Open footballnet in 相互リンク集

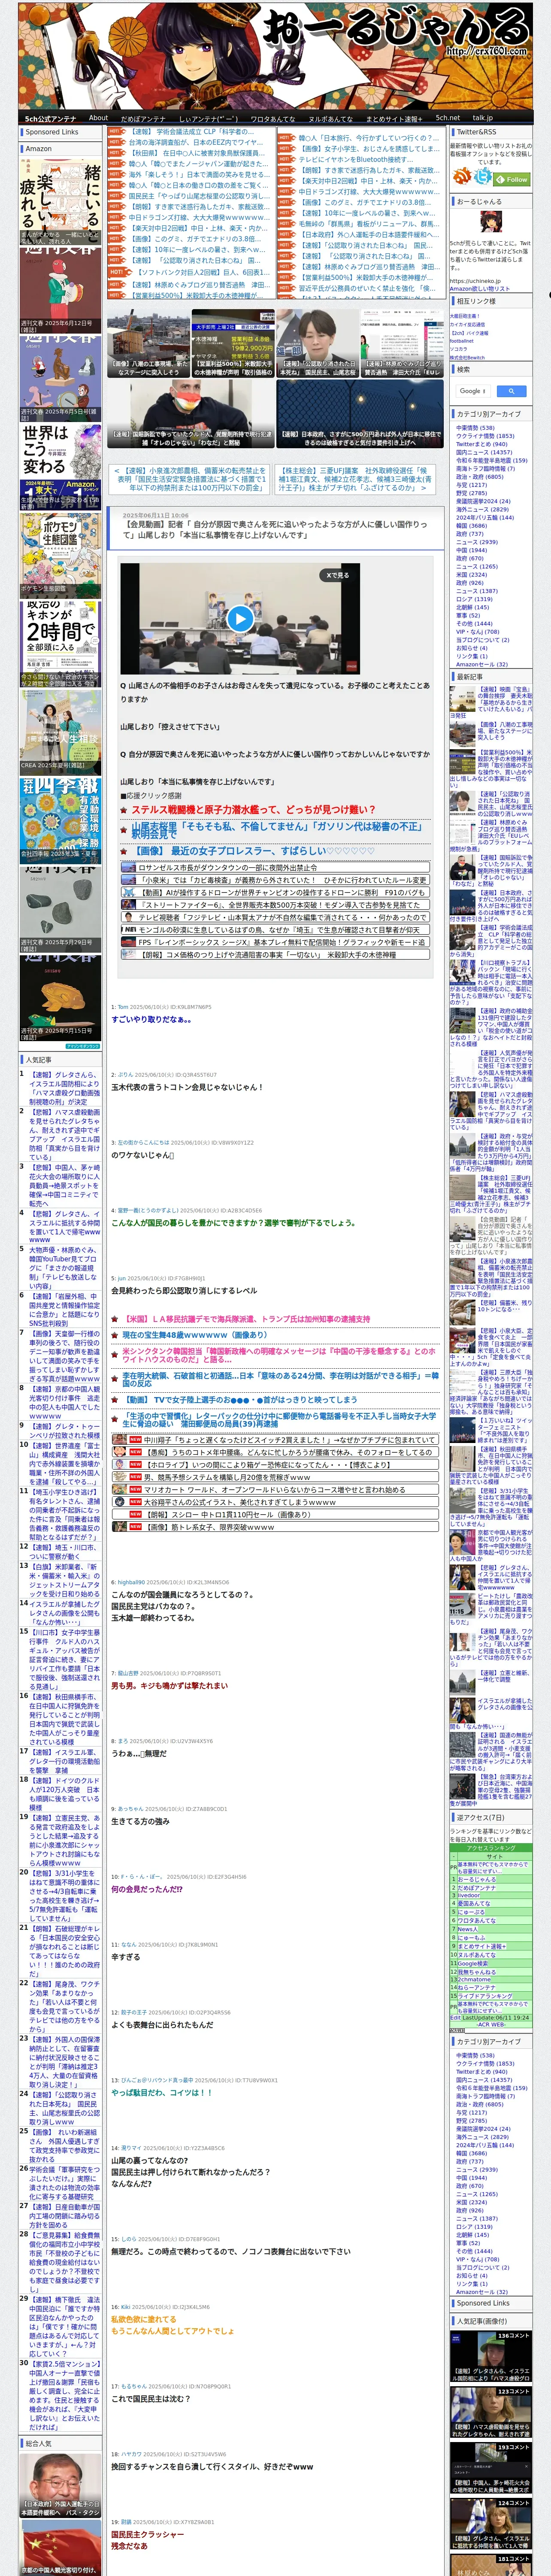pos(462,340)
